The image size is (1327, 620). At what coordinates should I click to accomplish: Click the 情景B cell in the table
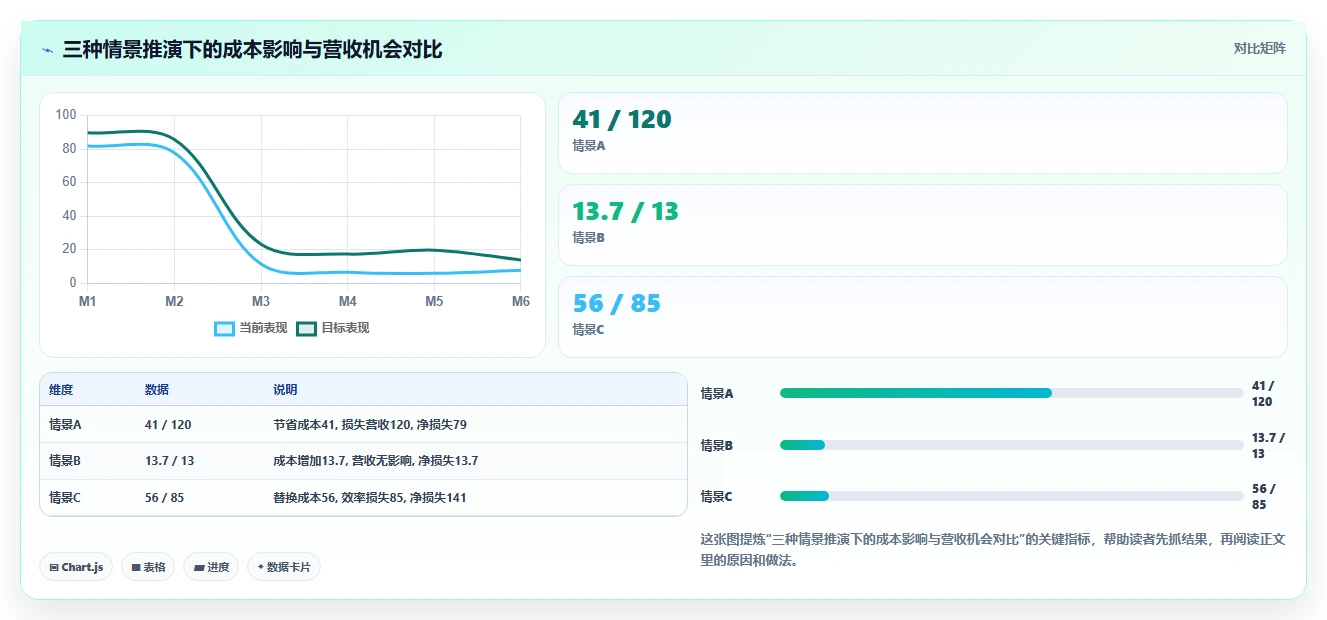coord(65,461)
